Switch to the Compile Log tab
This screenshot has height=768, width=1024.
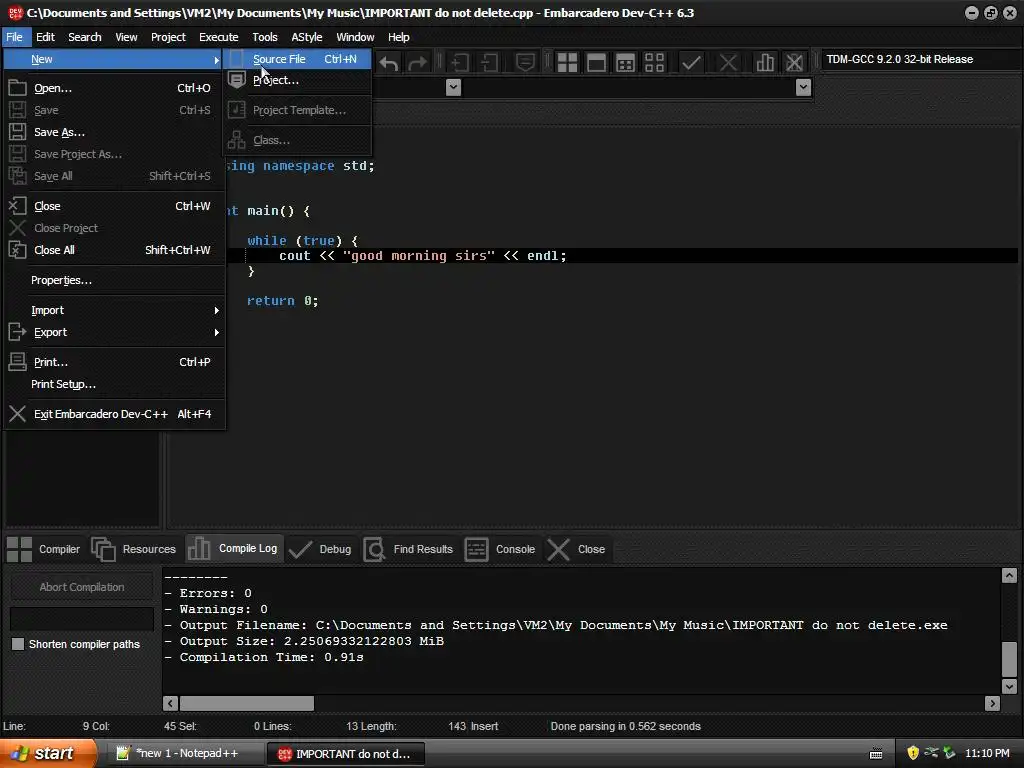point(234,549)
